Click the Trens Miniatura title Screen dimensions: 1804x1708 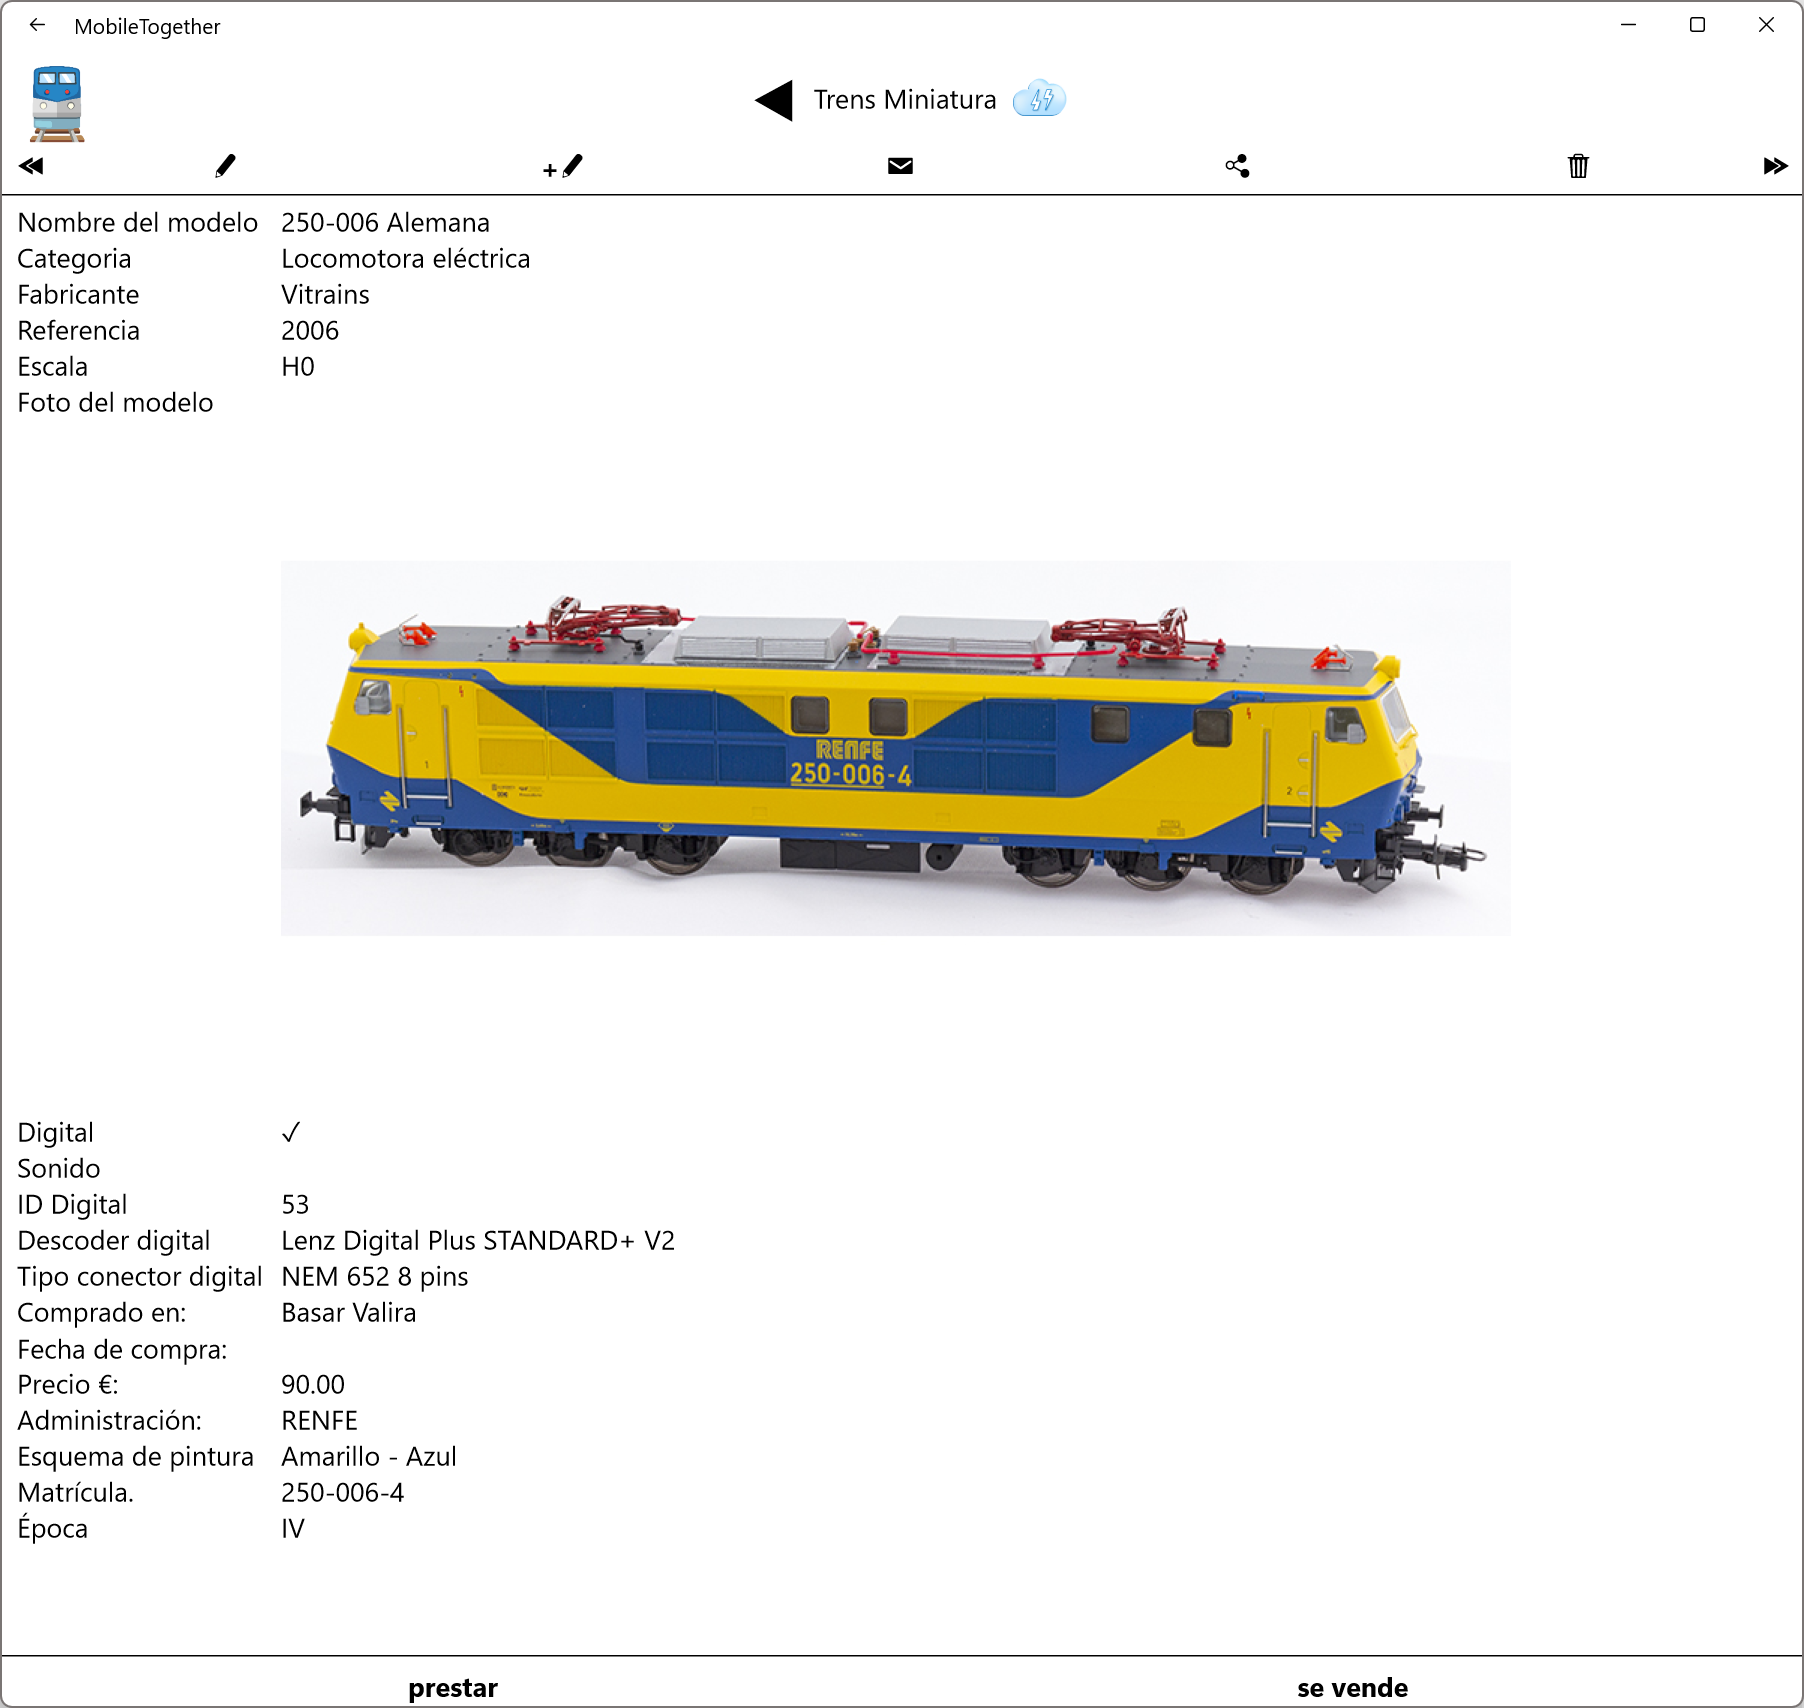pos(905,100)
